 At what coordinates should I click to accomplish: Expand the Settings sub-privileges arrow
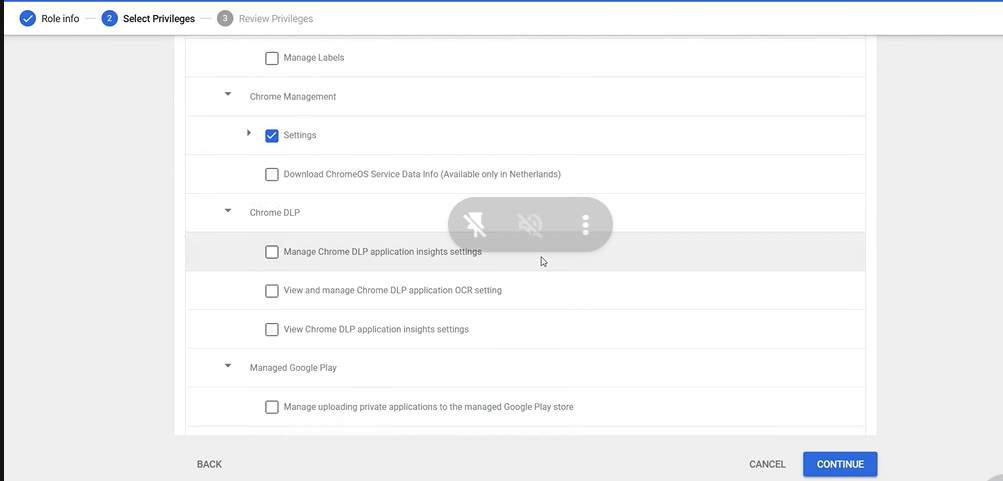pos(249,134)
